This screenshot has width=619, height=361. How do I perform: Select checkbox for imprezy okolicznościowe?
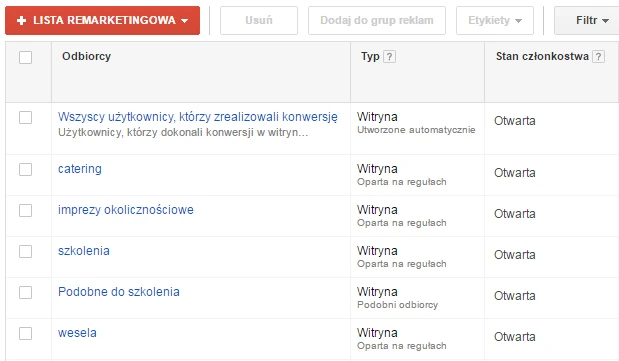(25, 211)
